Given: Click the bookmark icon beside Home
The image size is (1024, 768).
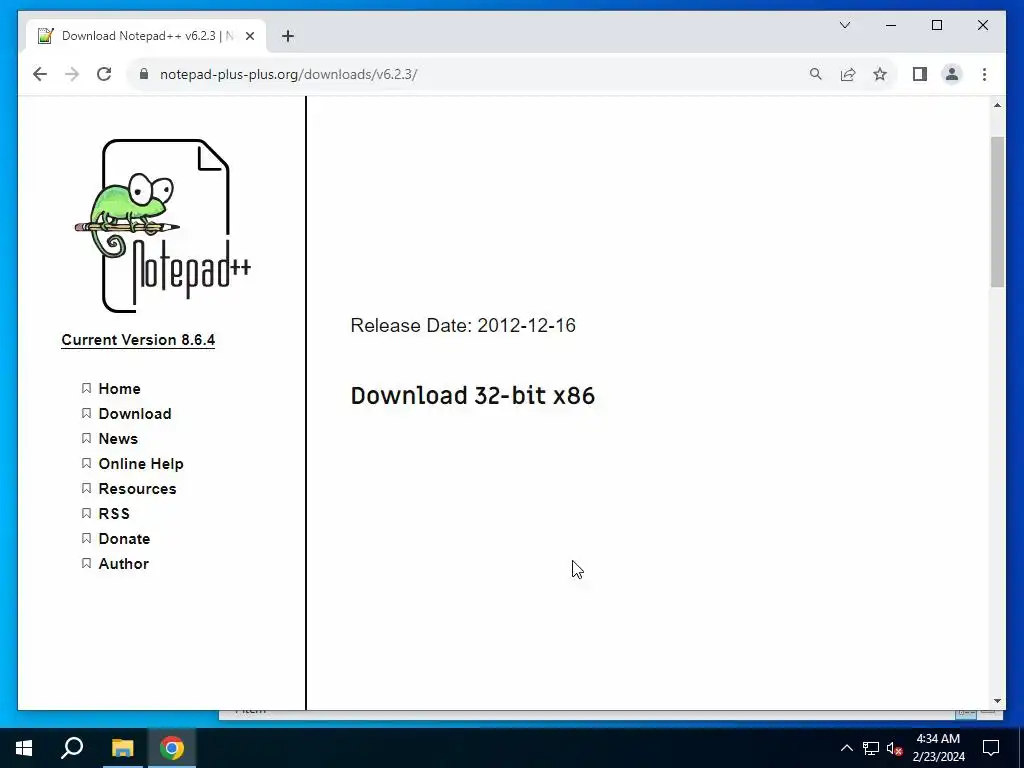Looking at the screenshot, I should (x=86, y=389).
